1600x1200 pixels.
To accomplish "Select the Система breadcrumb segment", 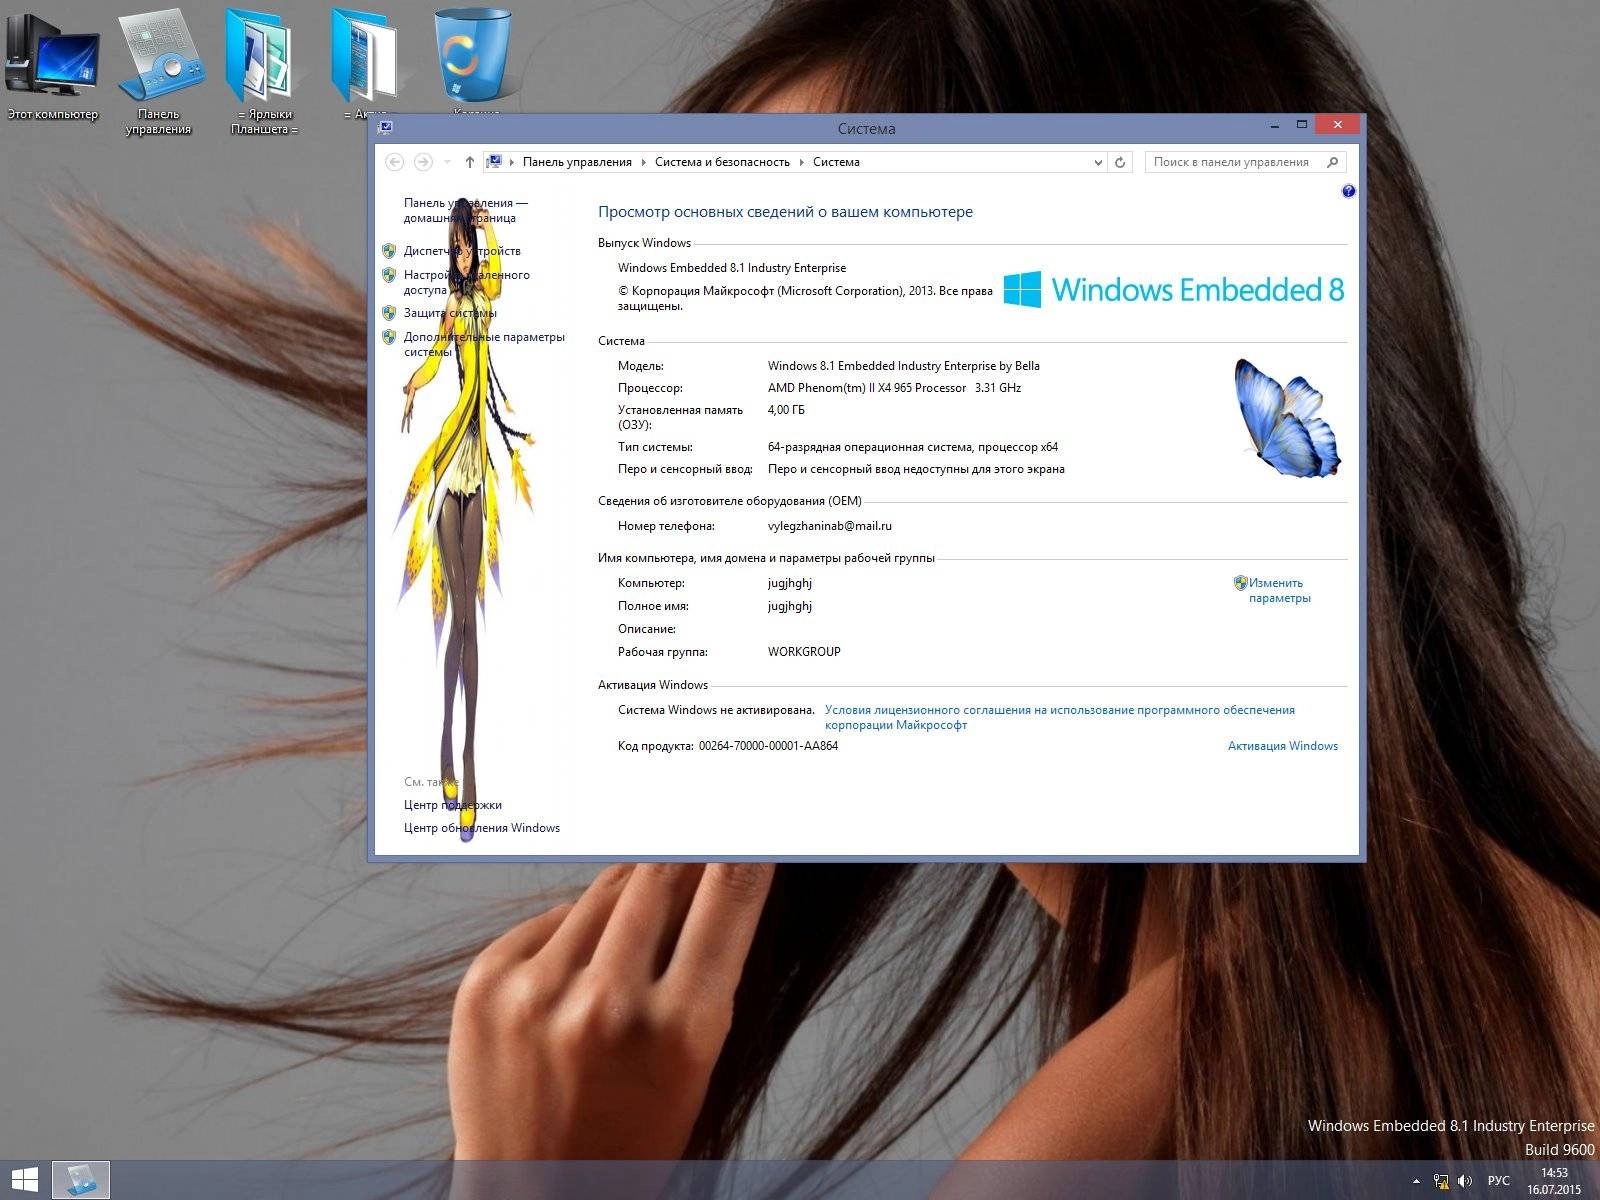I will click(836, 162).
